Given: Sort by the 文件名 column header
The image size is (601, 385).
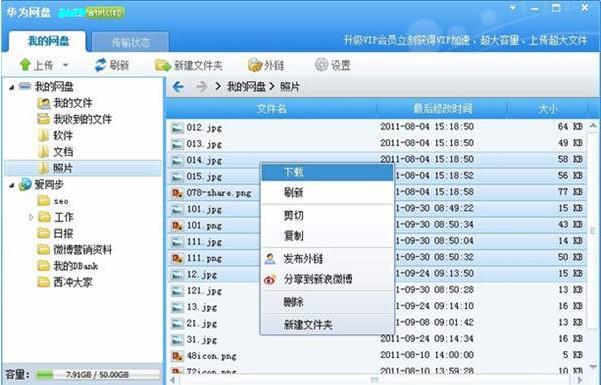Looking at the screenshot, I should pyautogui.click(x=271, y=109).
